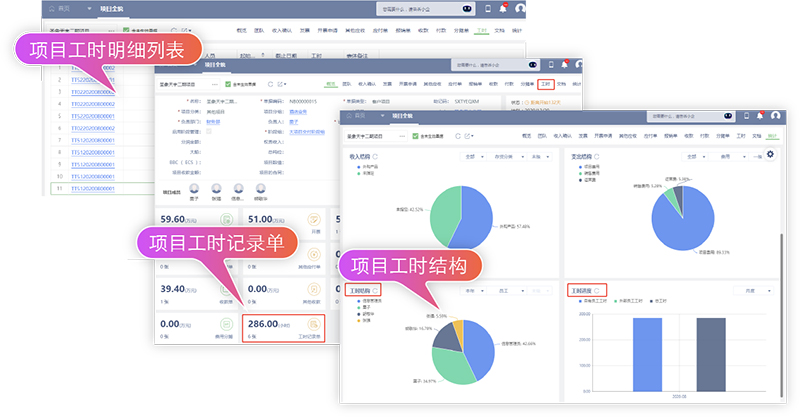Expand the arrow beside home in front window header
This screenshot has width=800, height=417.
tap(382, 116)
